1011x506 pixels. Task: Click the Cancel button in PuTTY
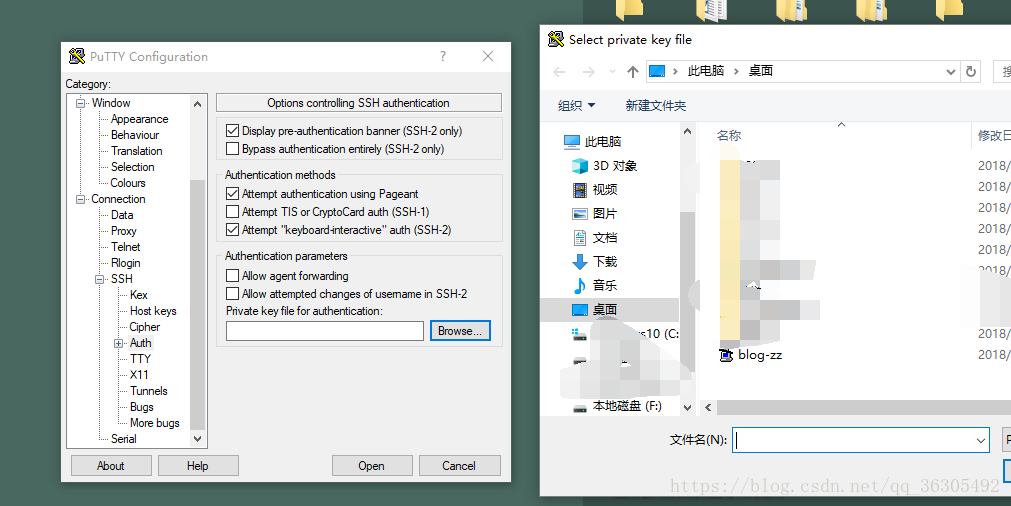point(460,465)
